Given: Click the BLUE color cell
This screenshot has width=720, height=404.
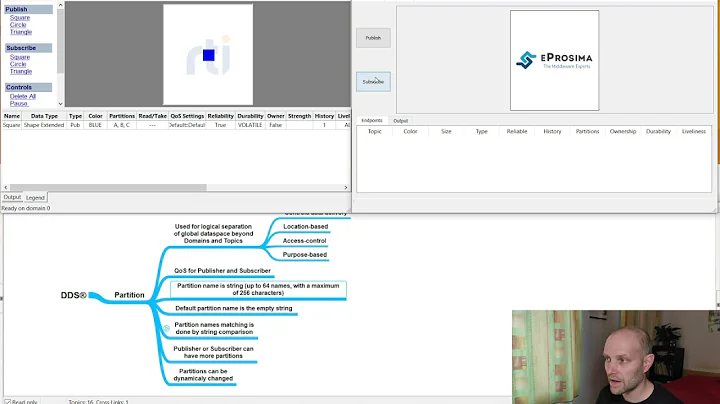Looking at the screenshot, I should pos(95,125).
